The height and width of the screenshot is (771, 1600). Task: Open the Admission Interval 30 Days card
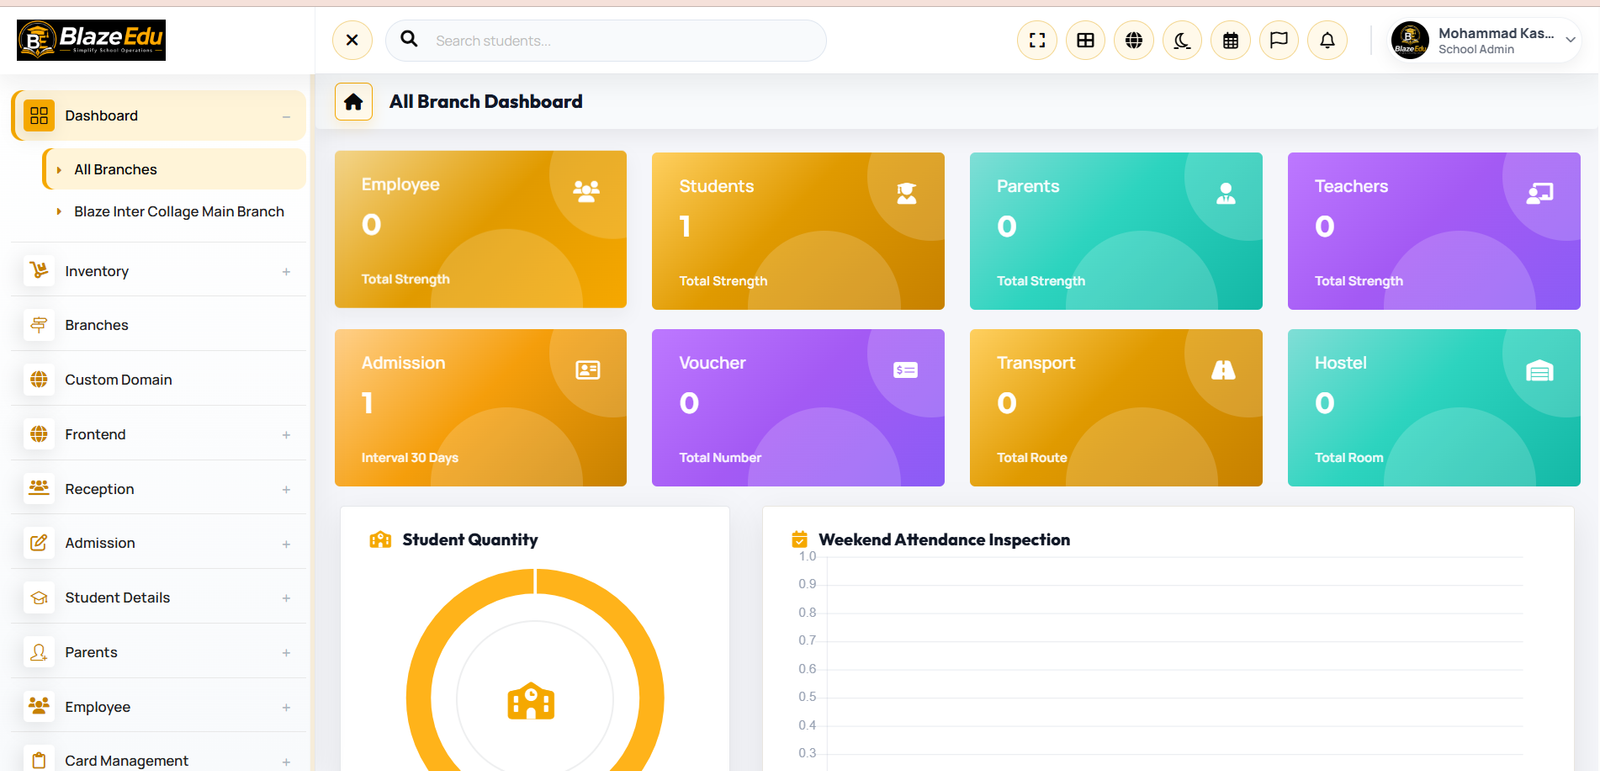click(481, 408)
